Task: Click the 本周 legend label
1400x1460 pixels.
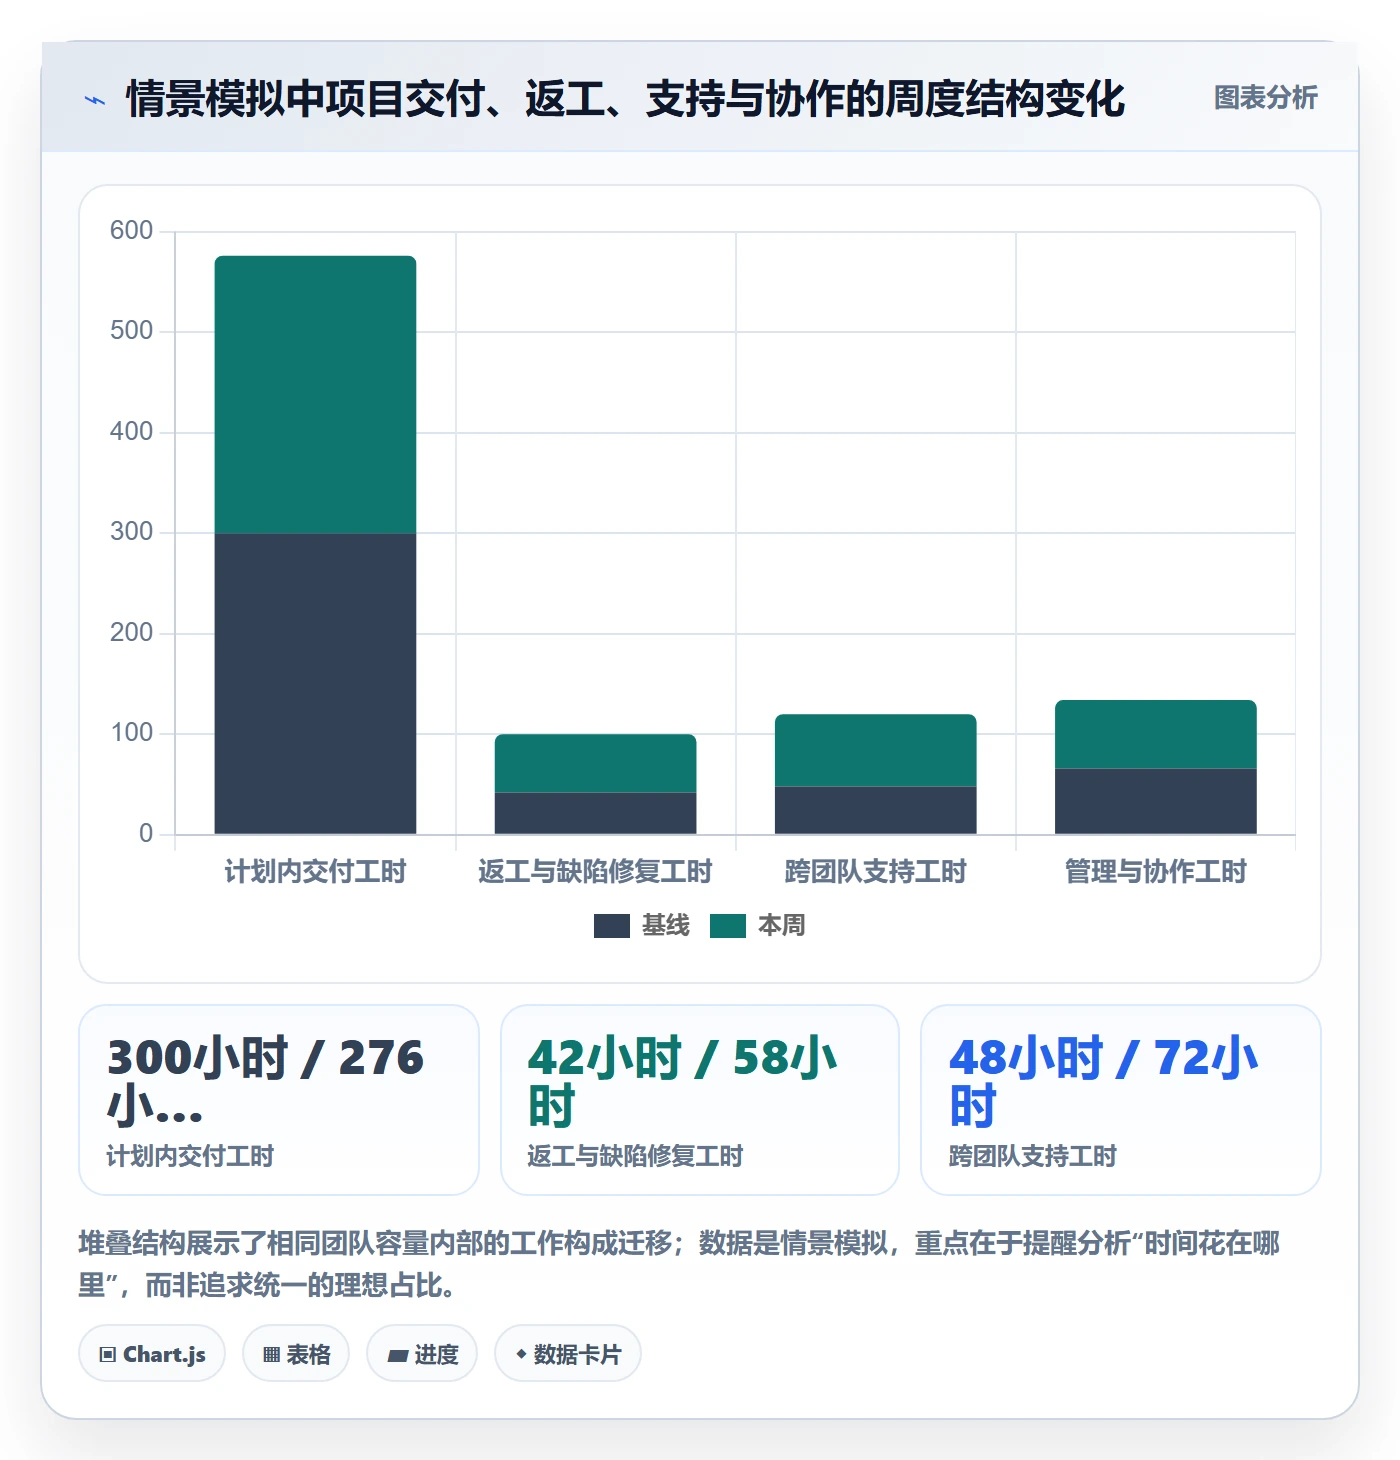Action: (782, 926)
